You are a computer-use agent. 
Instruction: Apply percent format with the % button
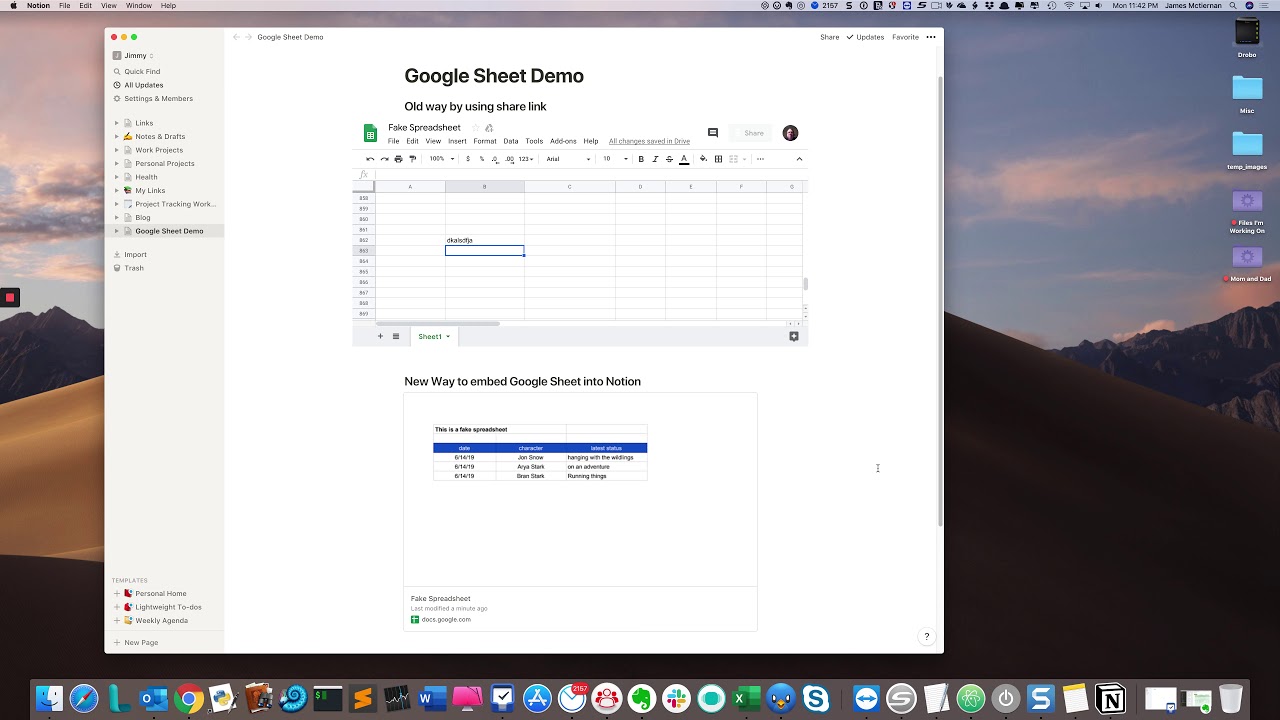coord(481,159)
